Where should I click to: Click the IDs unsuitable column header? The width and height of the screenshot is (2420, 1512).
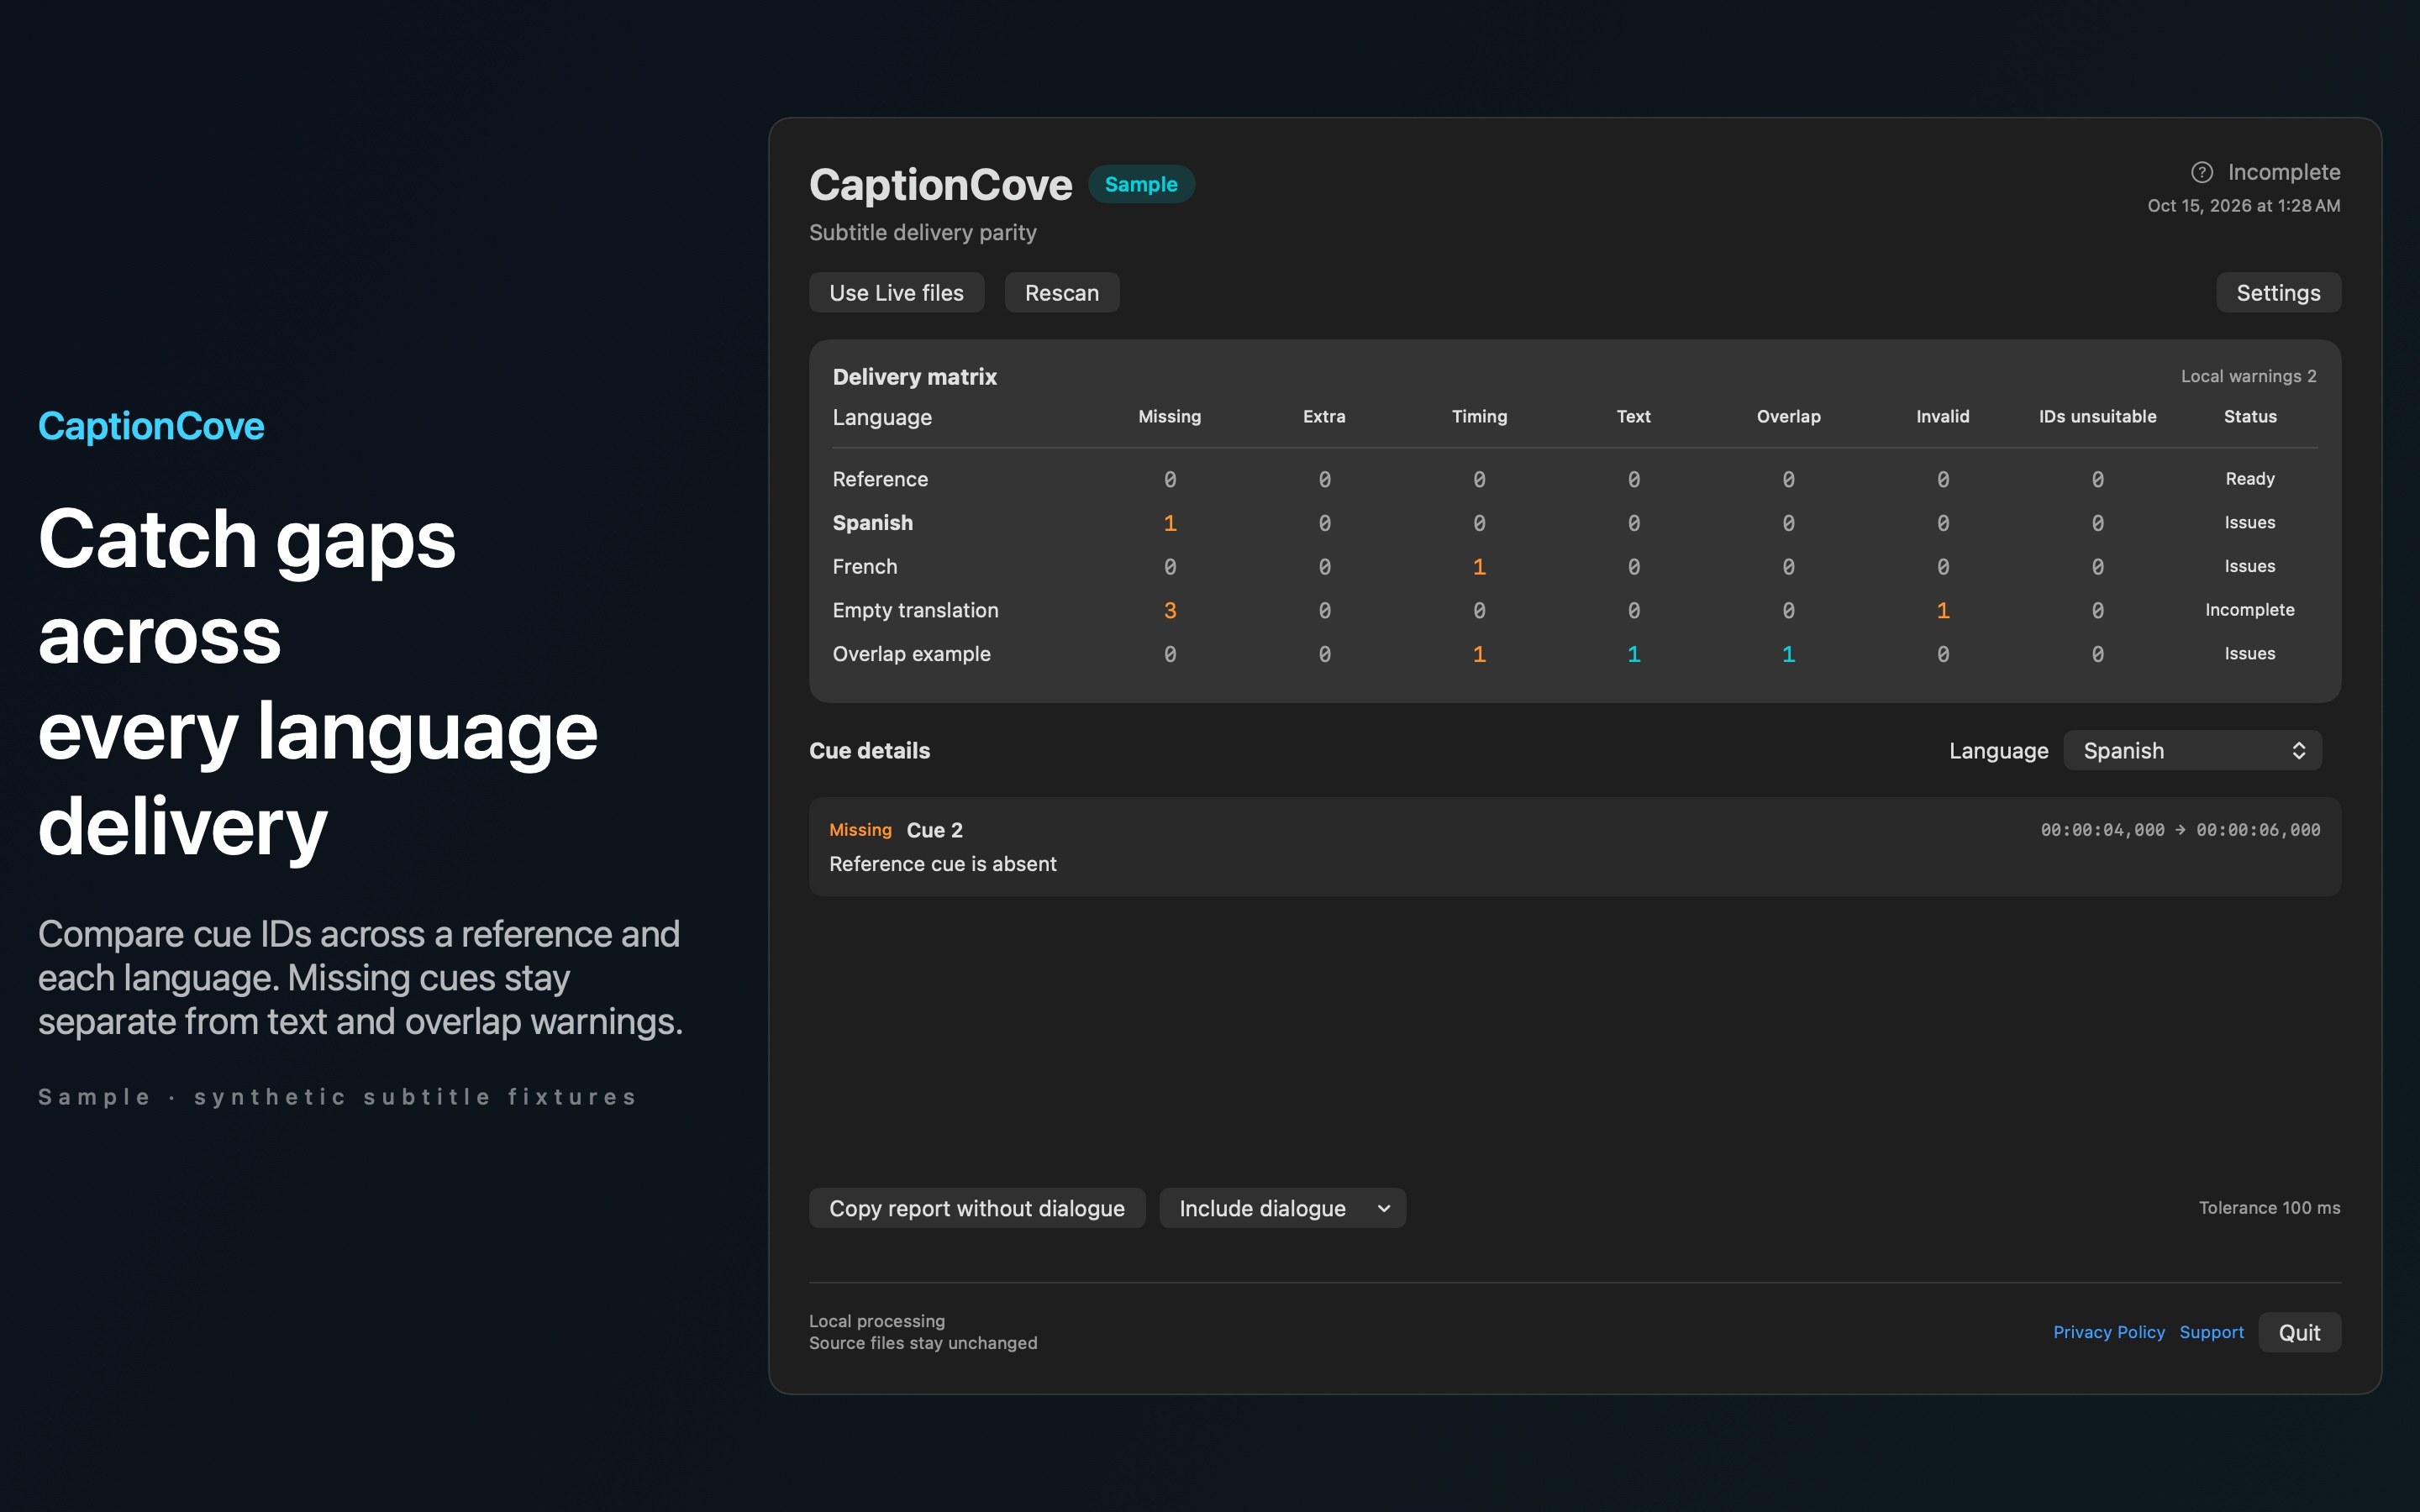coord(2097,417)
